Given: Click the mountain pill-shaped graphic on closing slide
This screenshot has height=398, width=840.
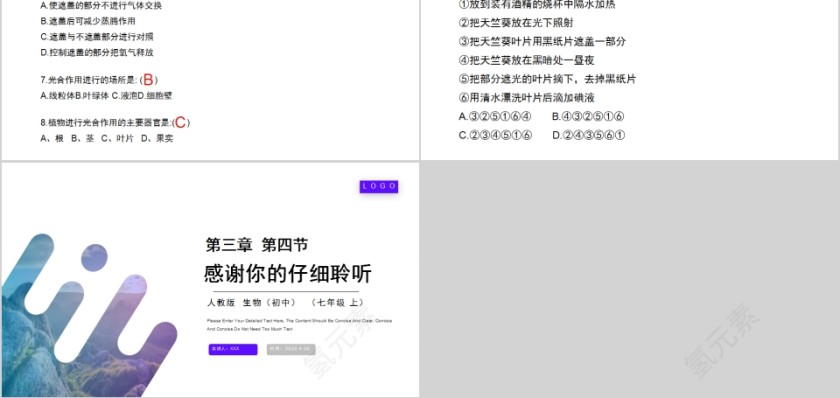Looking at the screenshot, I should (x=89, y=316).
